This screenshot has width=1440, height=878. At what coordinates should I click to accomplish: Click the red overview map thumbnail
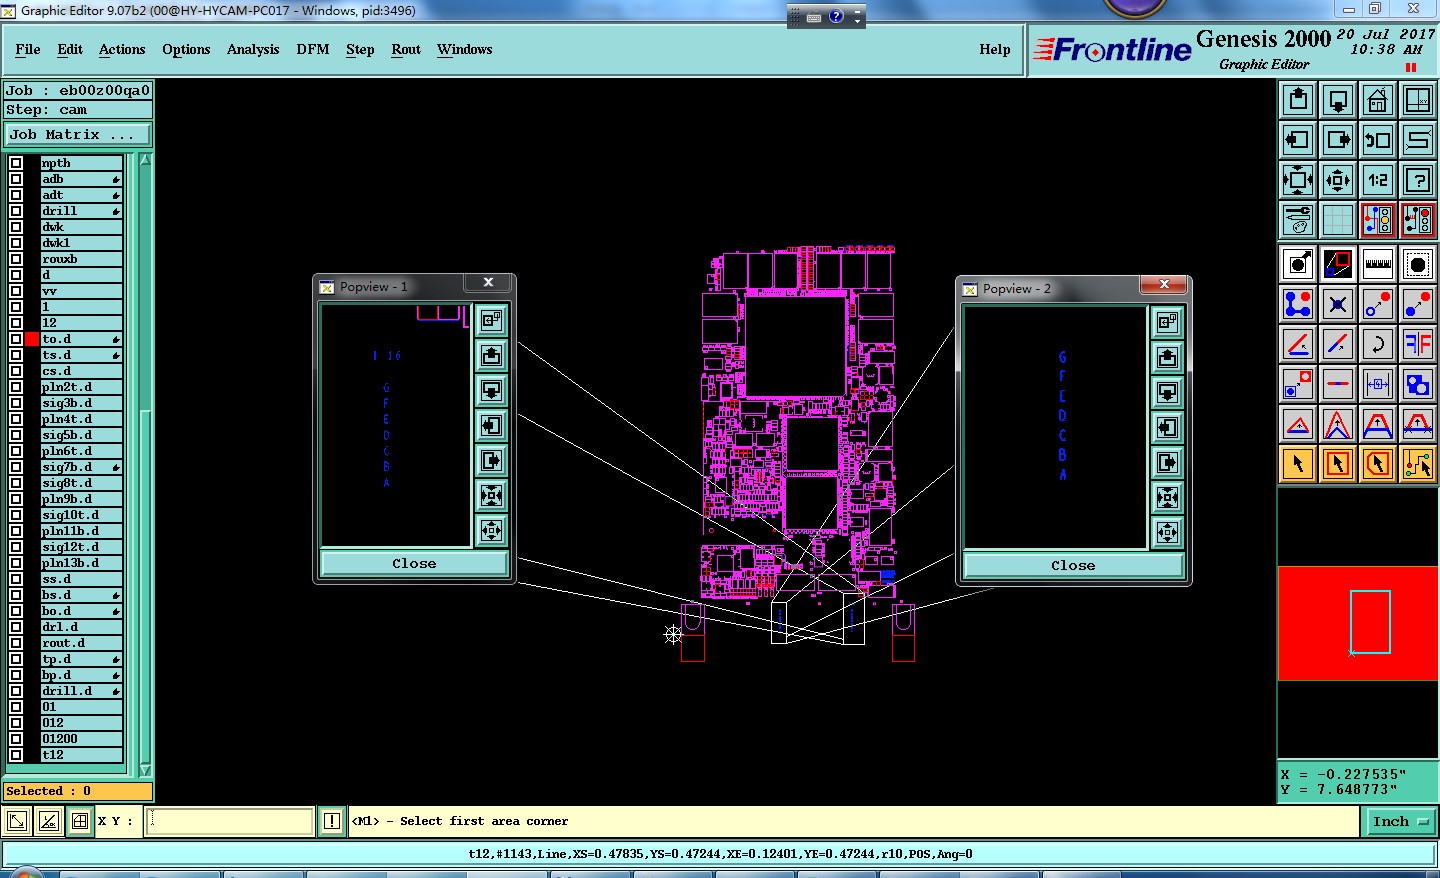click(x=1358, y=624)
